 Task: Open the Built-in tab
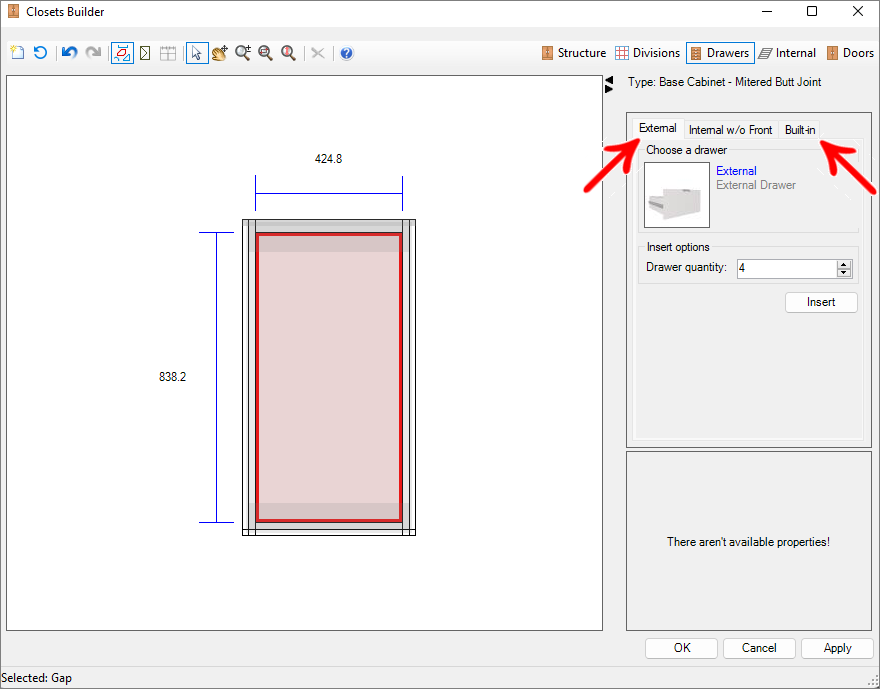point(799,130)
